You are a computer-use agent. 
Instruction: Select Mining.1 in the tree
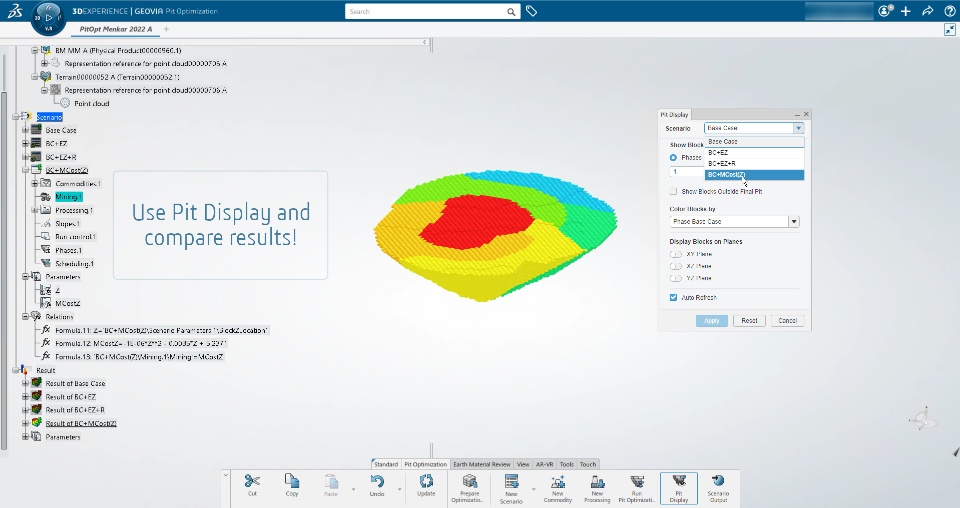point(68,197)
